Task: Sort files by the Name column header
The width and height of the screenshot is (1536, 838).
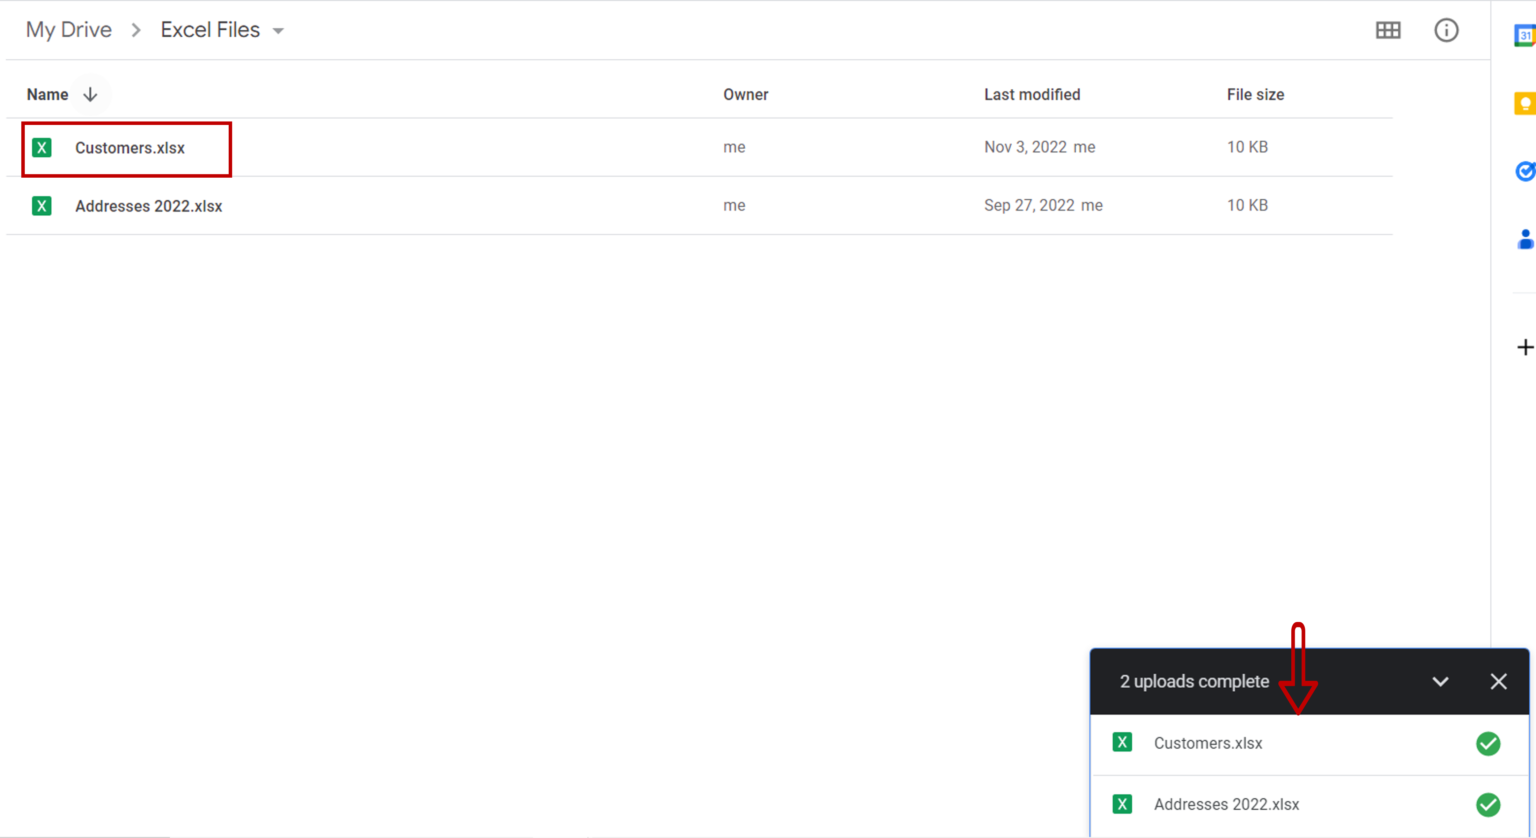Action: click(47, 95)
